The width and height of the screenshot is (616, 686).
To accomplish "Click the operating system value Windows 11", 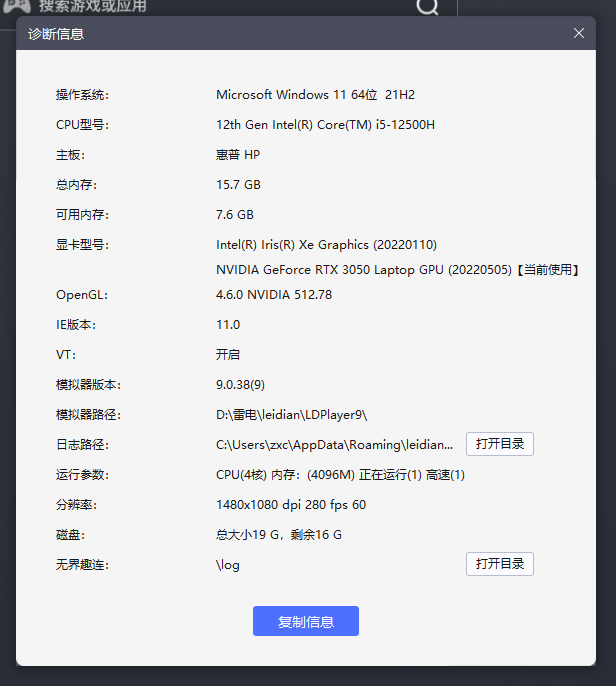I will (x=315, y=95).
